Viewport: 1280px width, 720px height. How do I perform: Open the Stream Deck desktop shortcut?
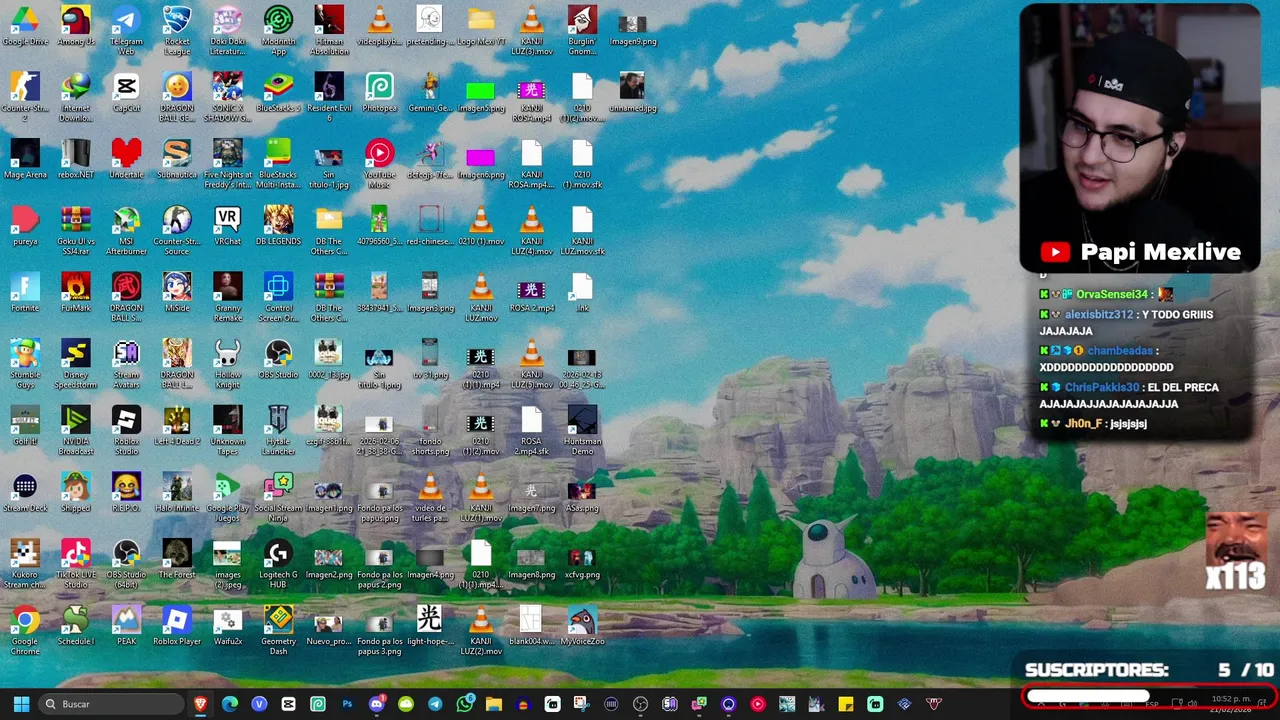coord(25,493)
